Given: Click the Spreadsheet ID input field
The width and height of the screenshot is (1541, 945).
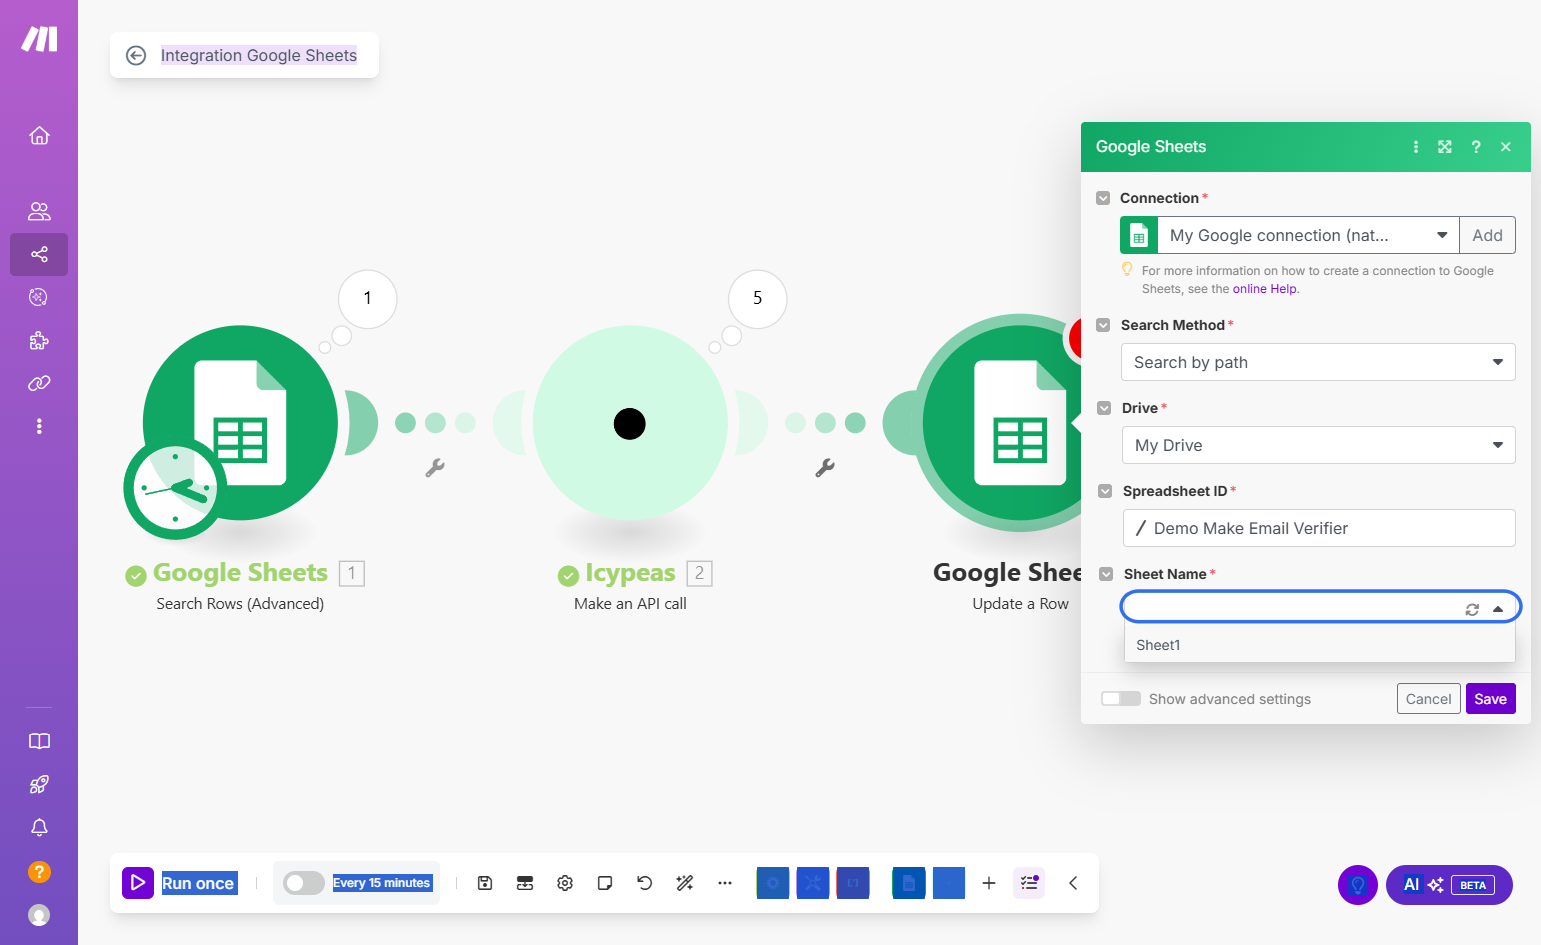Looking at the screenshot, I should point(1319,528).
